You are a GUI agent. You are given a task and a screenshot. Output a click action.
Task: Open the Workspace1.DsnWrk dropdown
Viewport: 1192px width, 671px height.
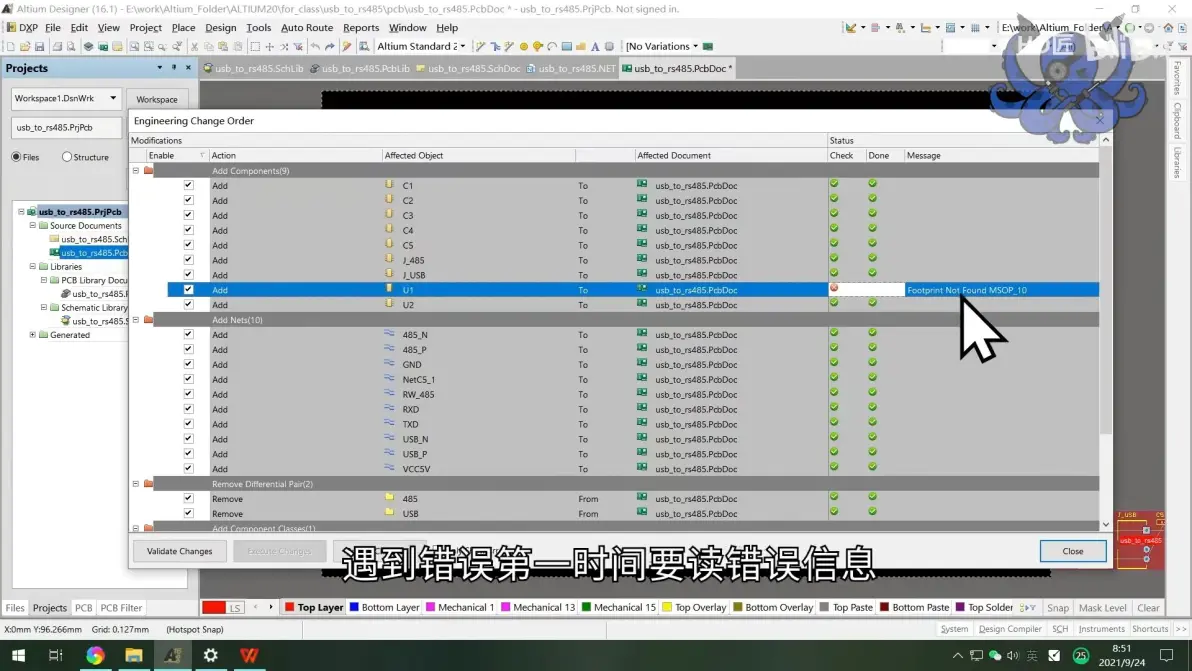[x=66, y=98]
